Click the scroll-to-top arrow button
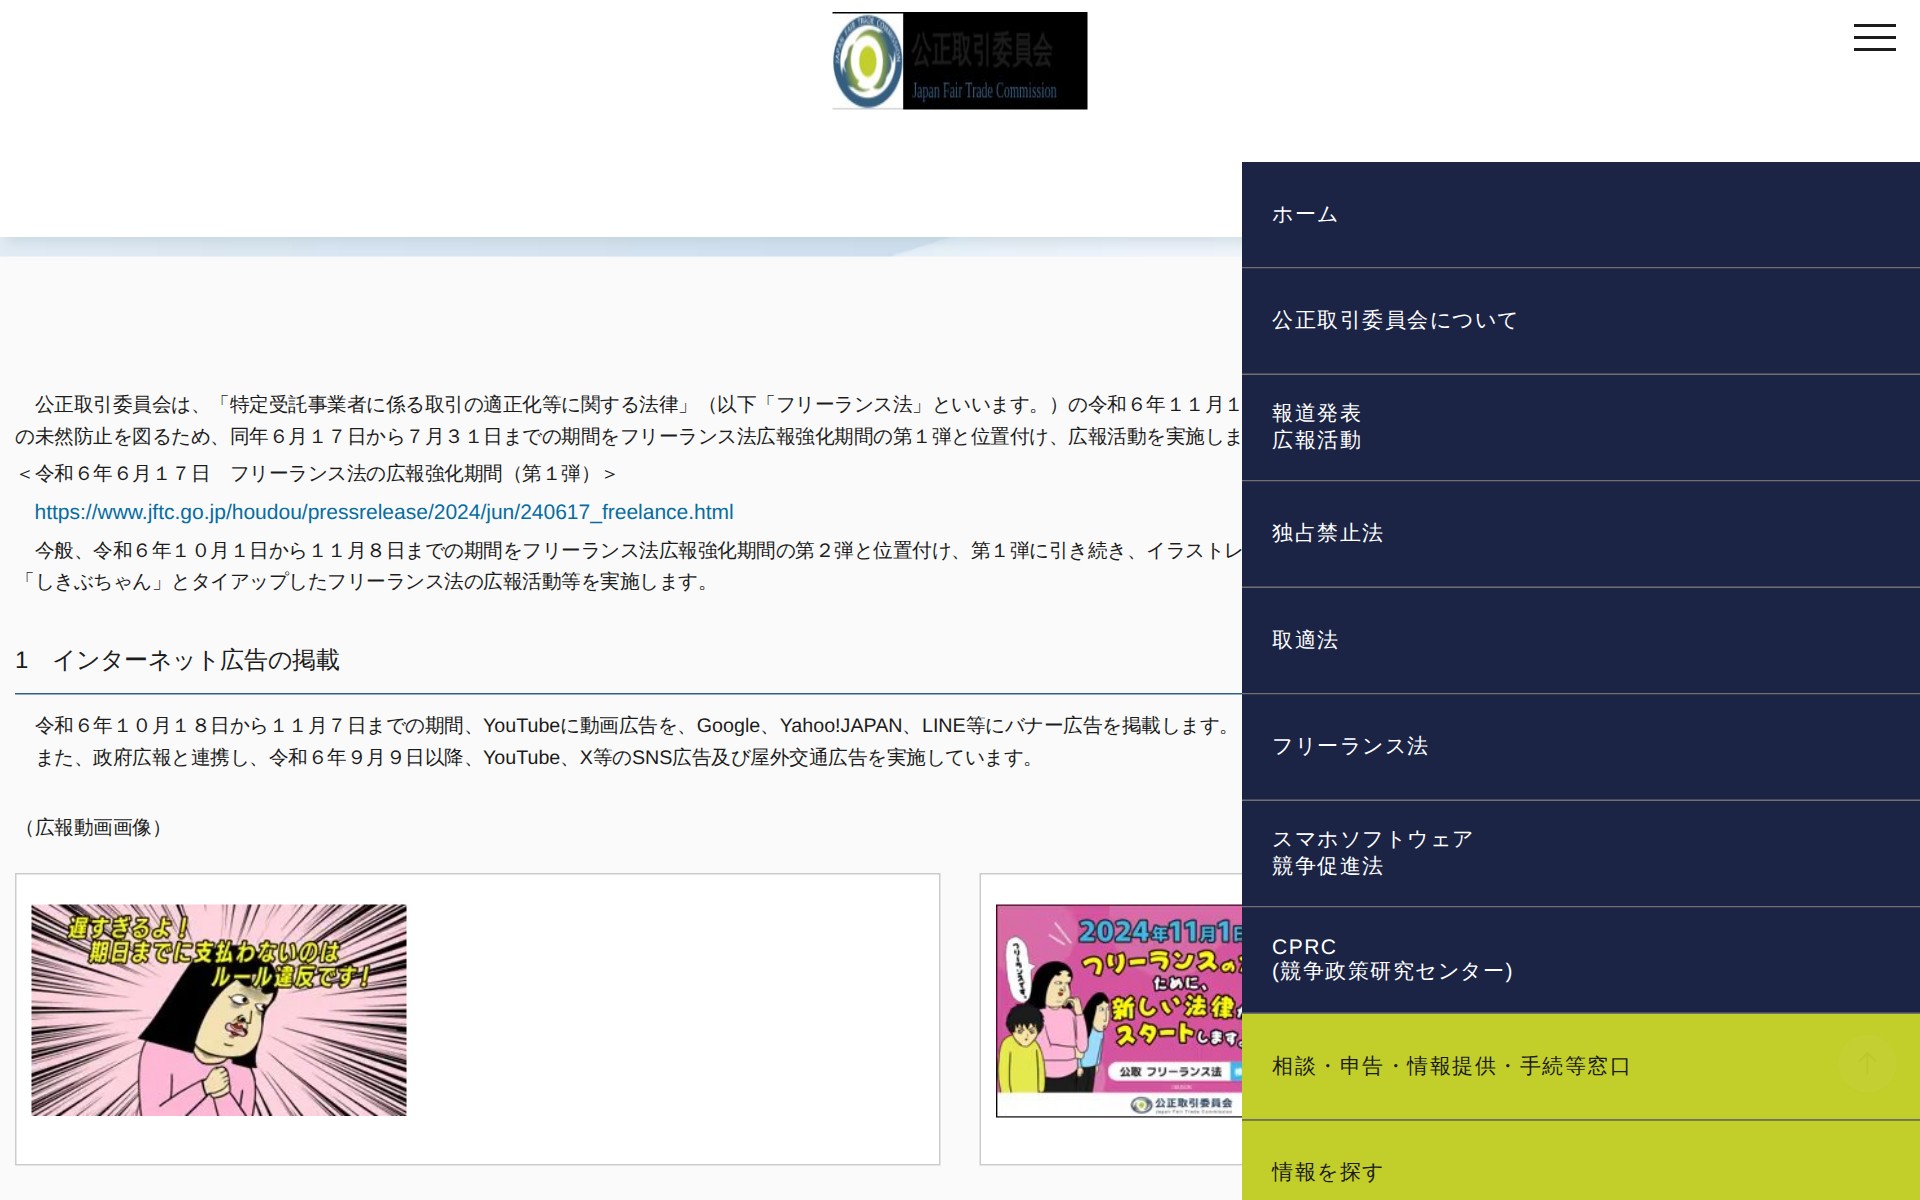1920x1200 pixels. click(1866, 1063)
